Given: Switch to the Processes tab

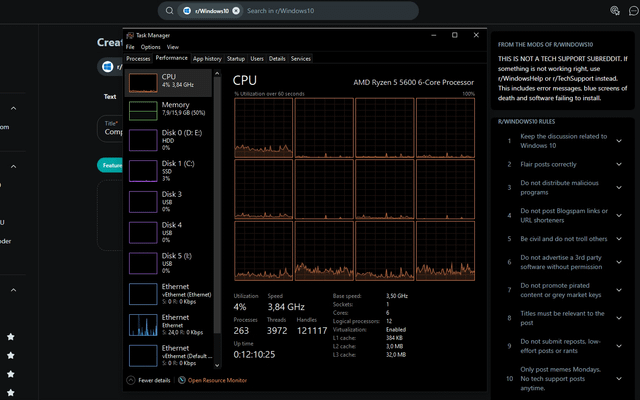Looking at the screenshot, I should click(138, 59).
